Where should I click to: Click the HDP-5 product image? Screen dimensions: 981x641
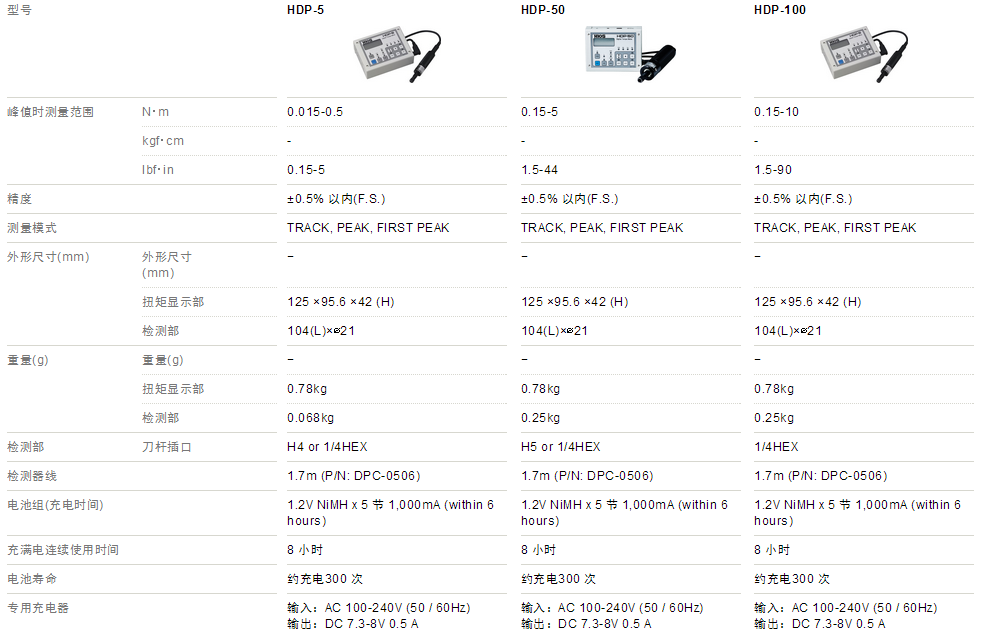point(397,54)
